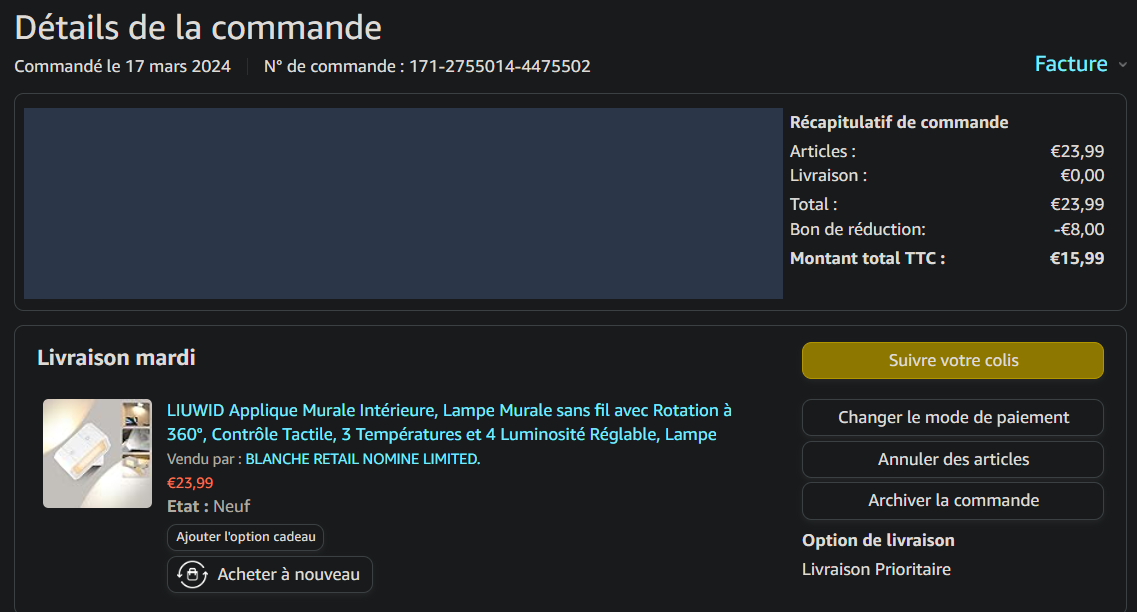
Task: Visit seller BLANCHE RETAIL NOMINE LIMITED
Action: coord(362,459)
